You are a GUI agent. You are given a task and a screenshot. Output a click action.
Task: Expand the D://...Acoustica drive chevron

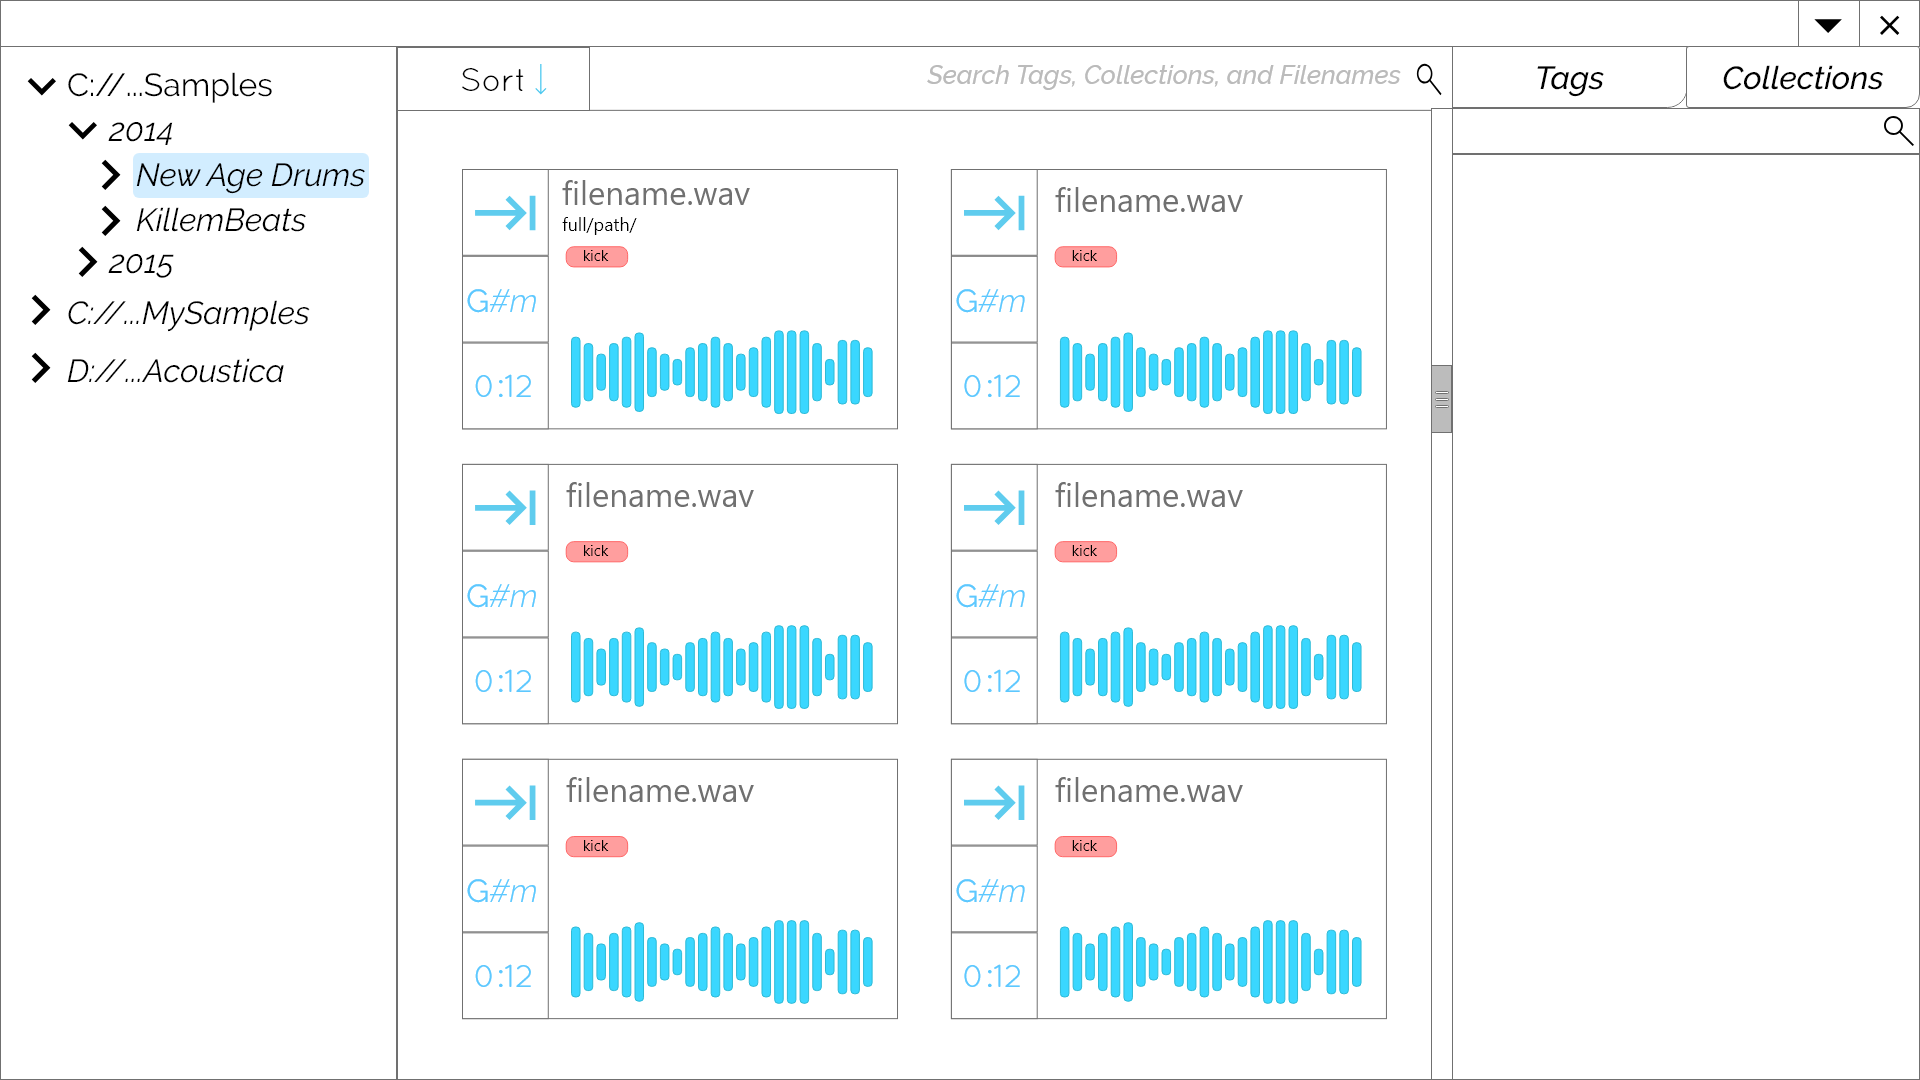pos(40,369)
